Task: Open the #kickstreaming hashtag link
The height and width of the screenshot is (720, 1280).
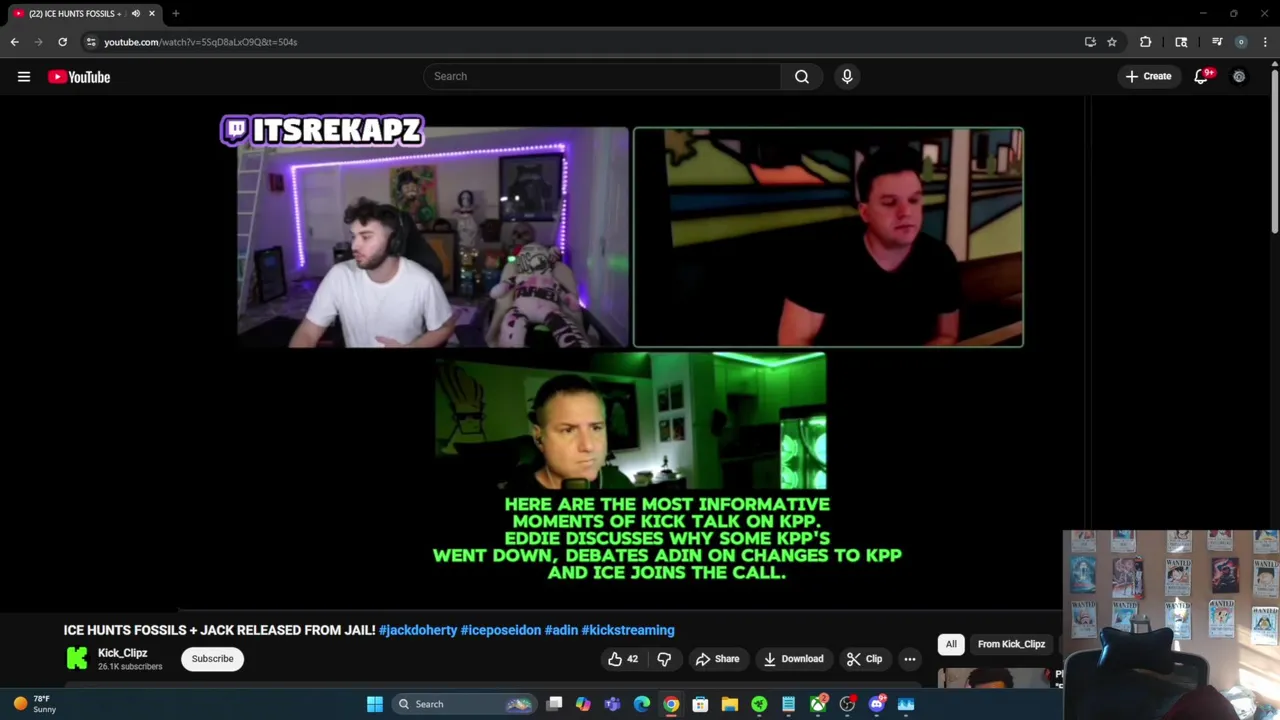Action: click(628, 630)
